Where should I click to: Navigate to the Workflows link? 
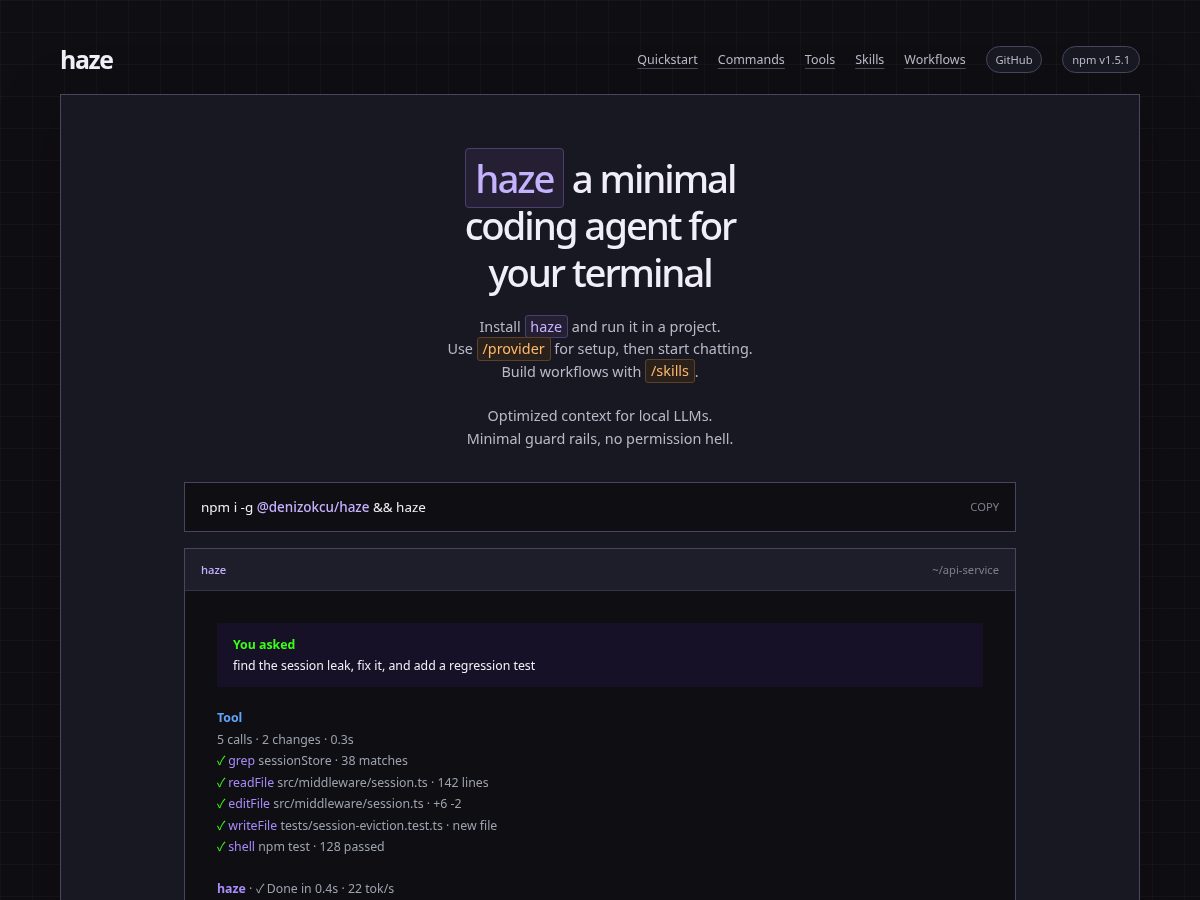(935, 60)
